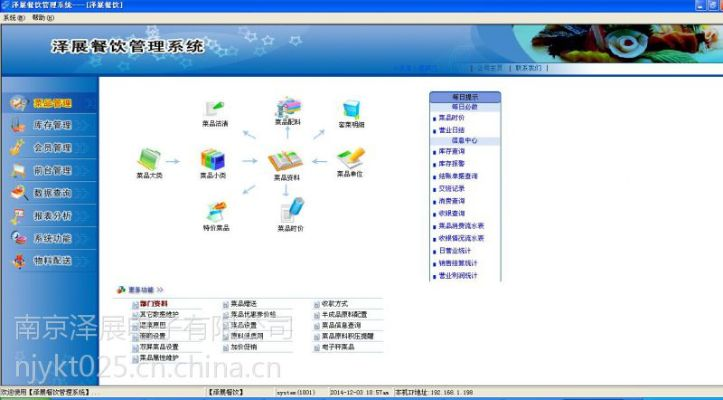Open the 菜品属性维护 link

click(159, 358)
